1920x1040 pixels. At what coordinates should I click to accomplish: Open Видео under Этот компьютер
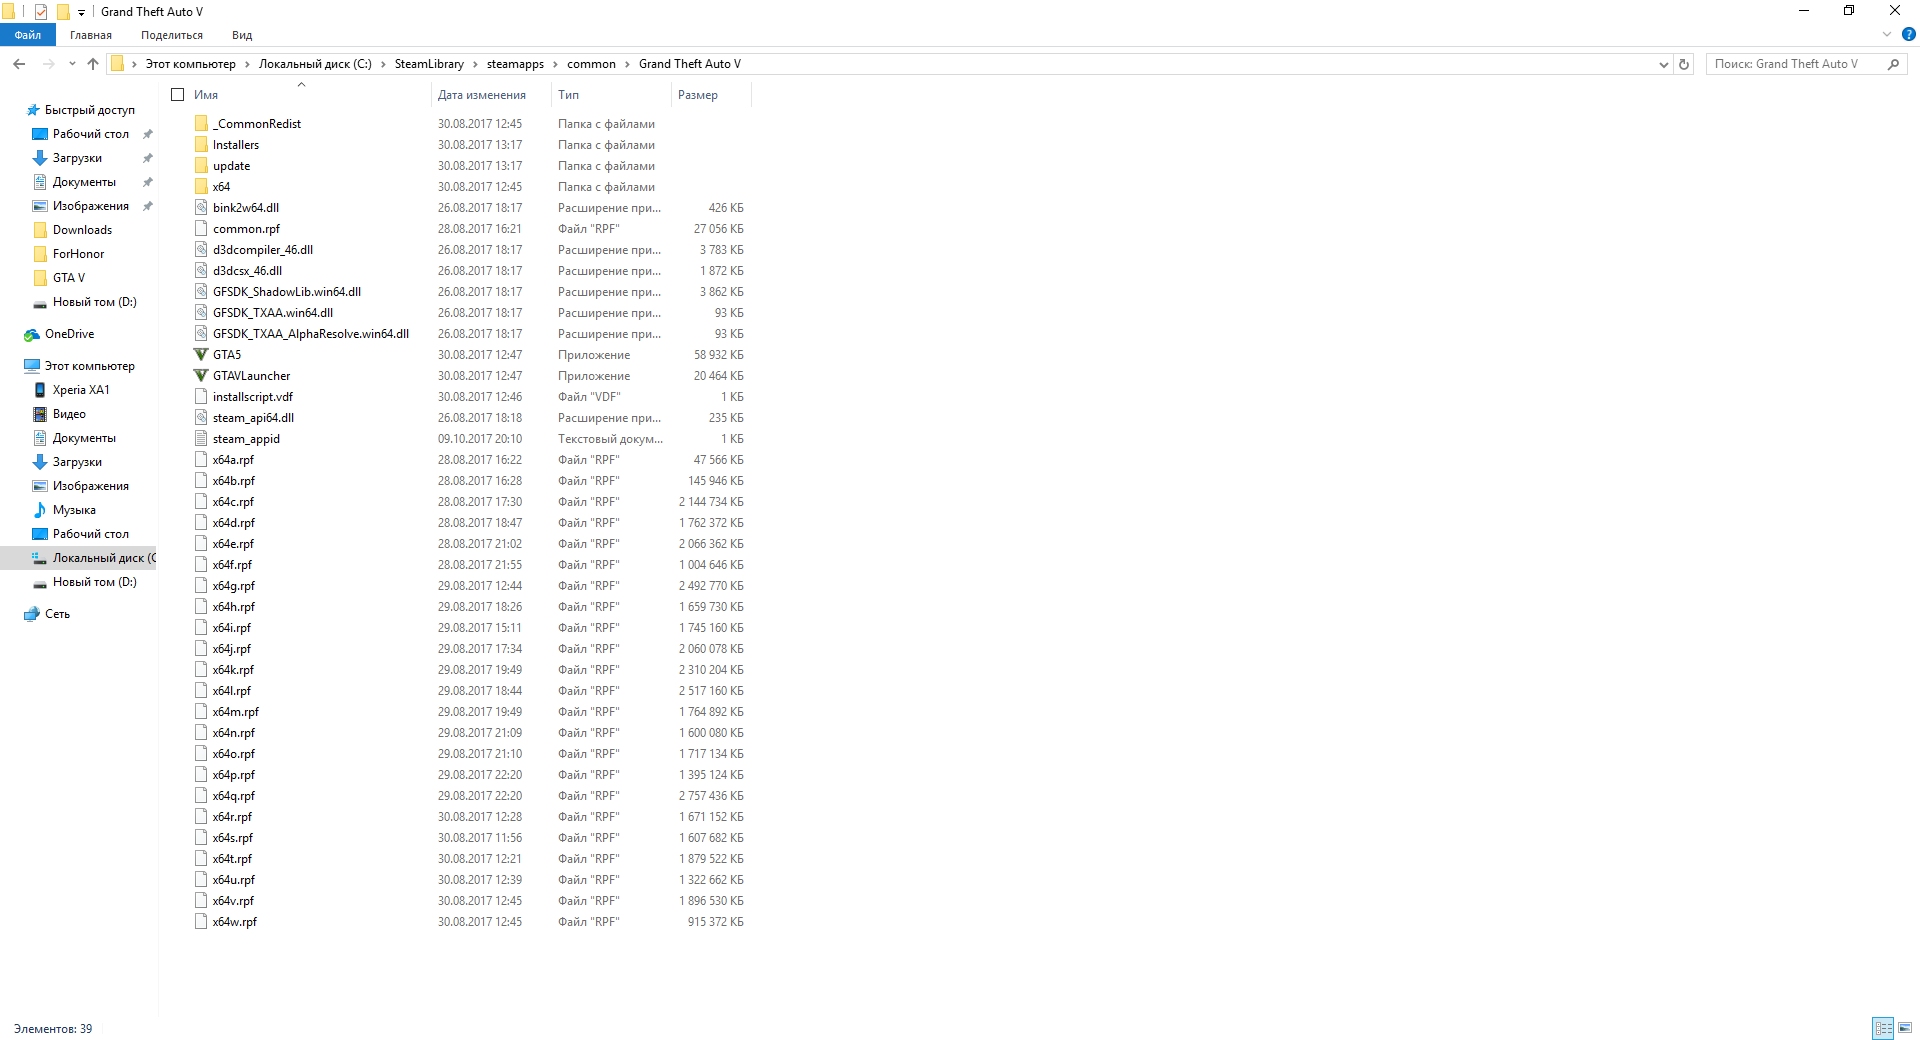coord(69,414)
